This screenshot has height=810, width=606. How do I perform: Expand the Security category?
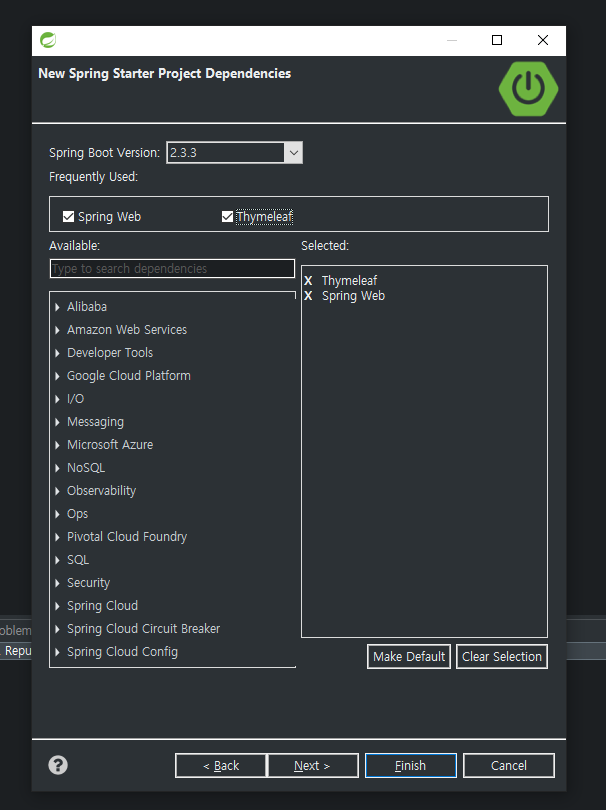57,583
